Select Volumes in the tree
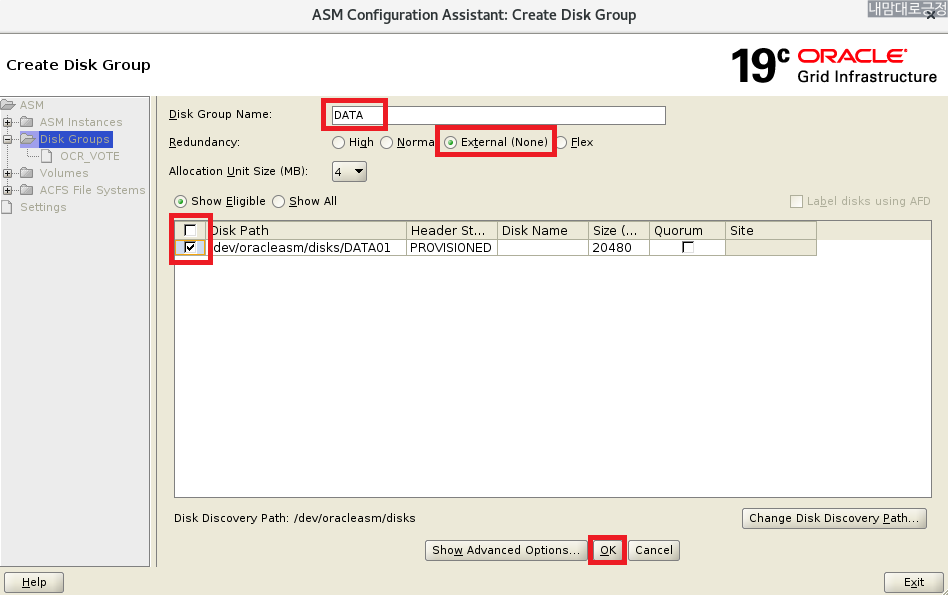The height and width of the screenshot is (595, 948). pyautogui.click(x=63, y=173)
